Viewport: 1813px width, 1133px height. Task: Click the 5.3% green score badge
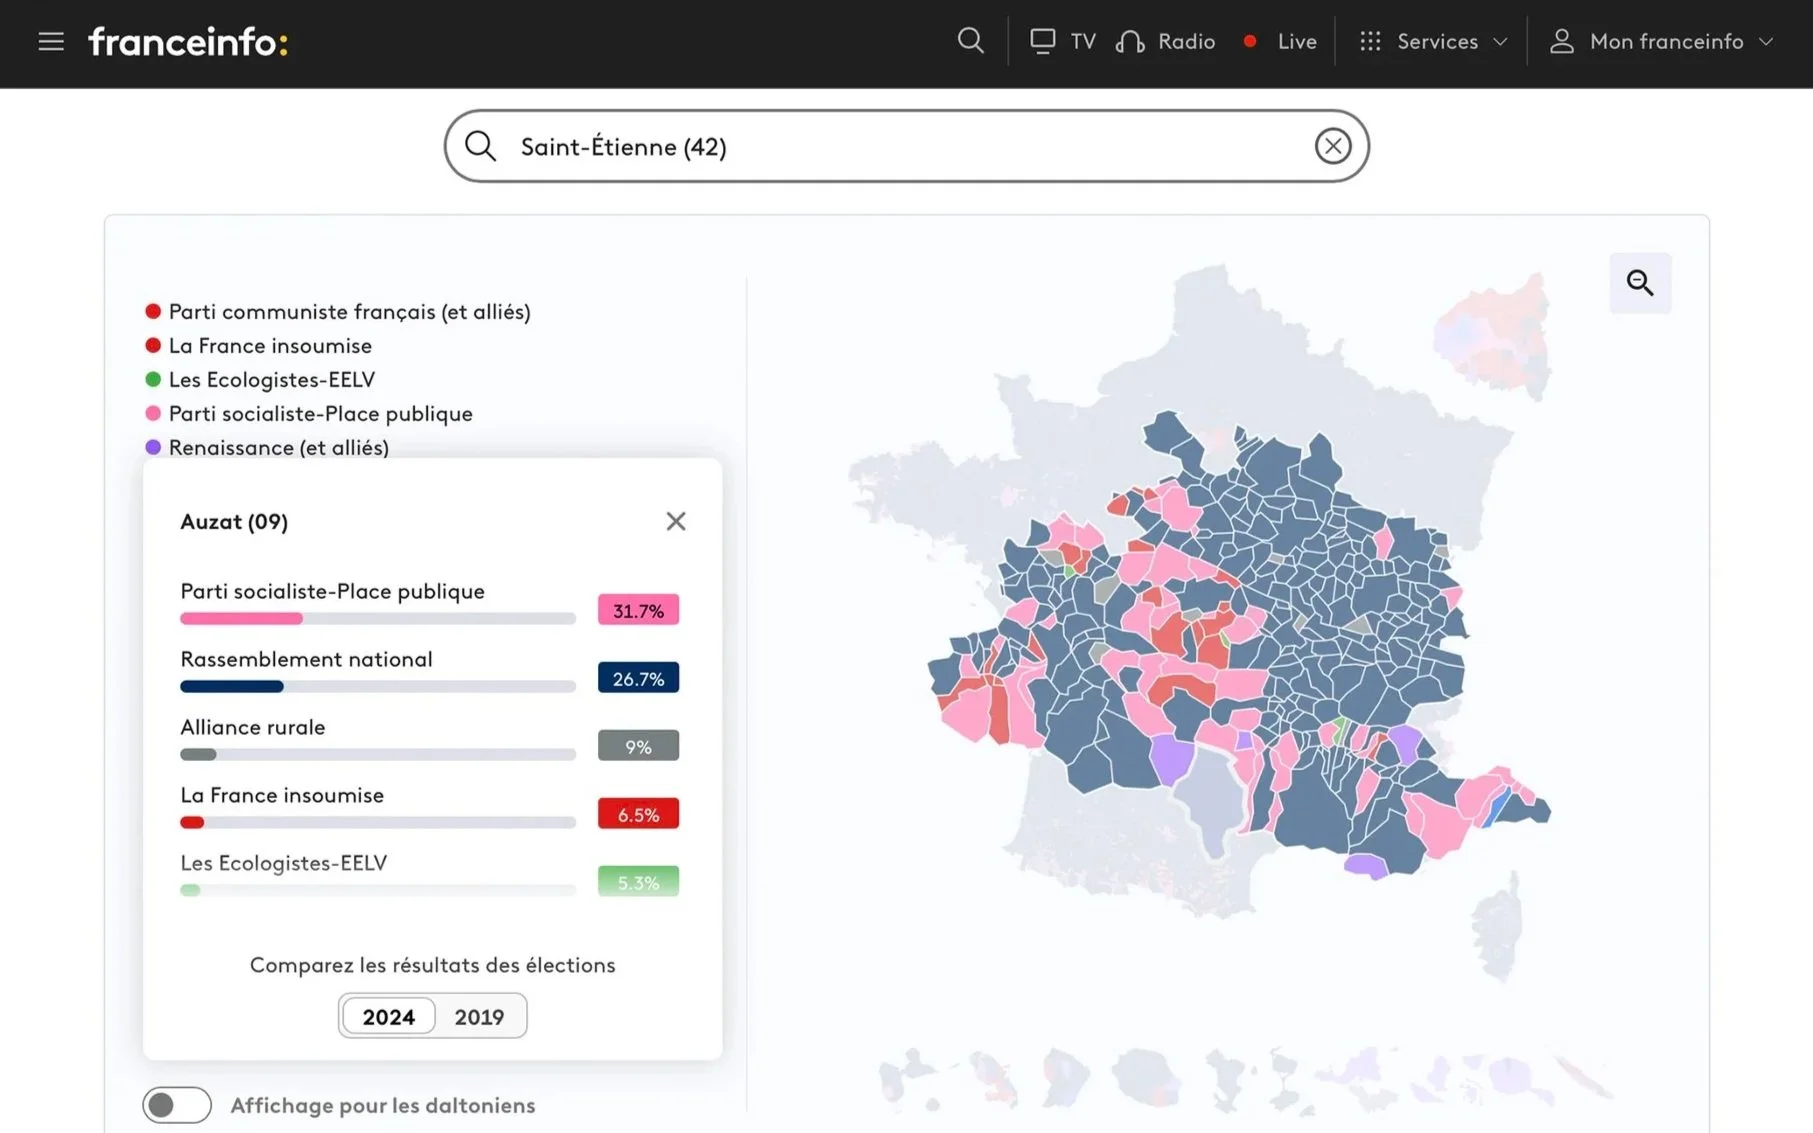(x=638, y=882)
